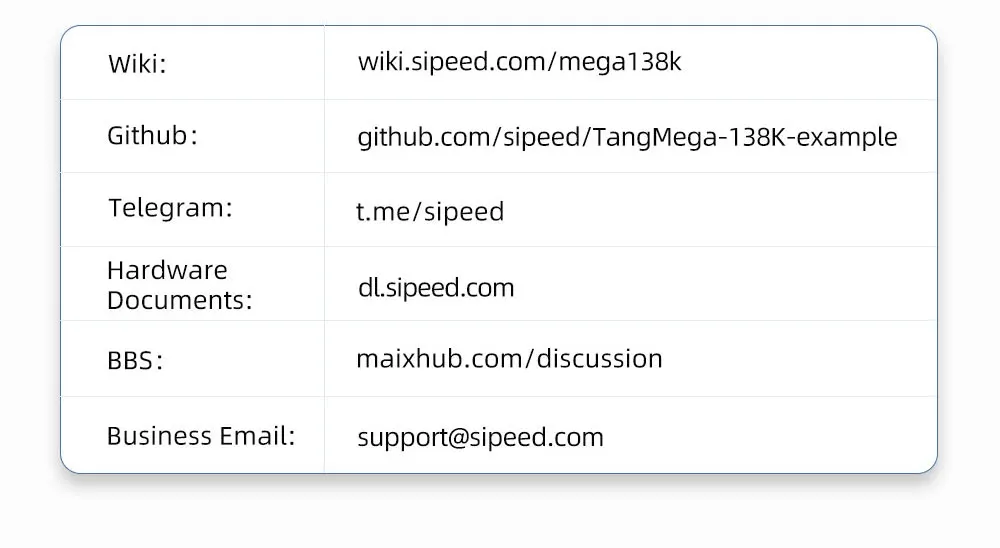Image resolution: width=1000 pixels, height=548 pixels.
Task: Select the Telegram: row label
Action: tap(170, 208)
